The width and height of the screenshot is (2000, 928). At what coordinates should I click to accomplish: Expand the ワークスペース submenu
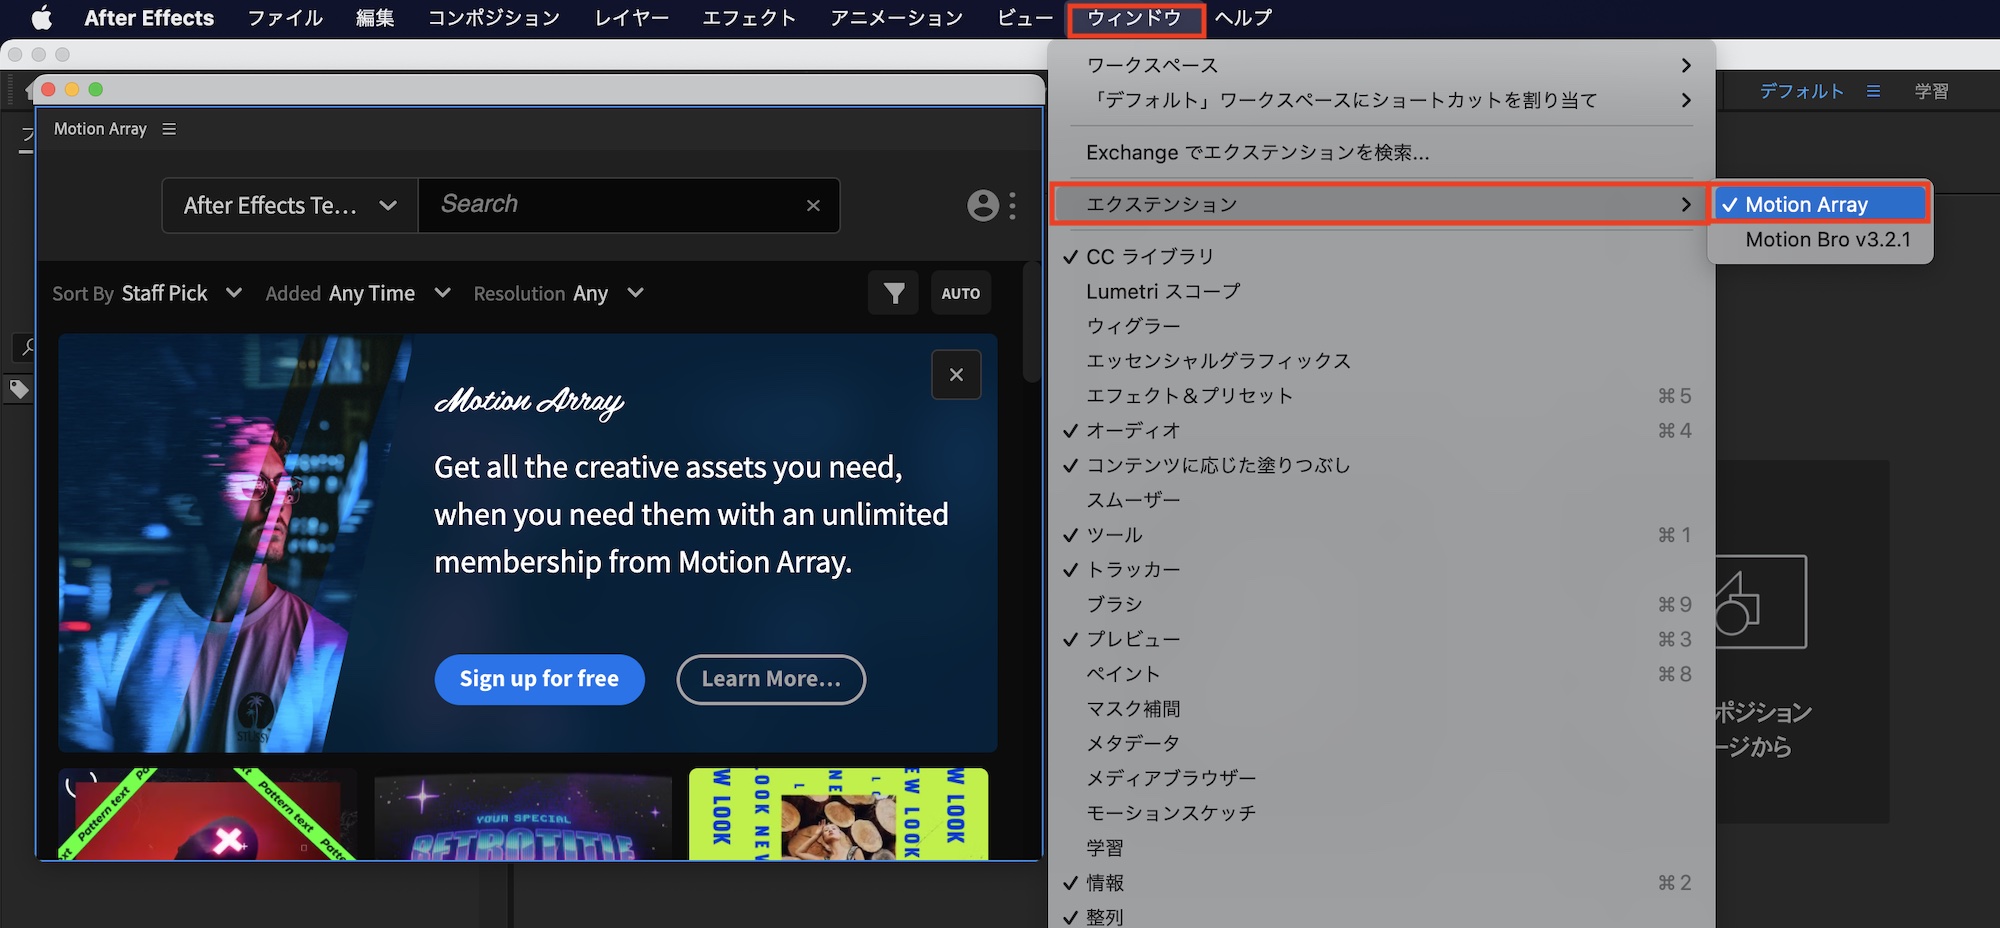[x=1382, y=65]
